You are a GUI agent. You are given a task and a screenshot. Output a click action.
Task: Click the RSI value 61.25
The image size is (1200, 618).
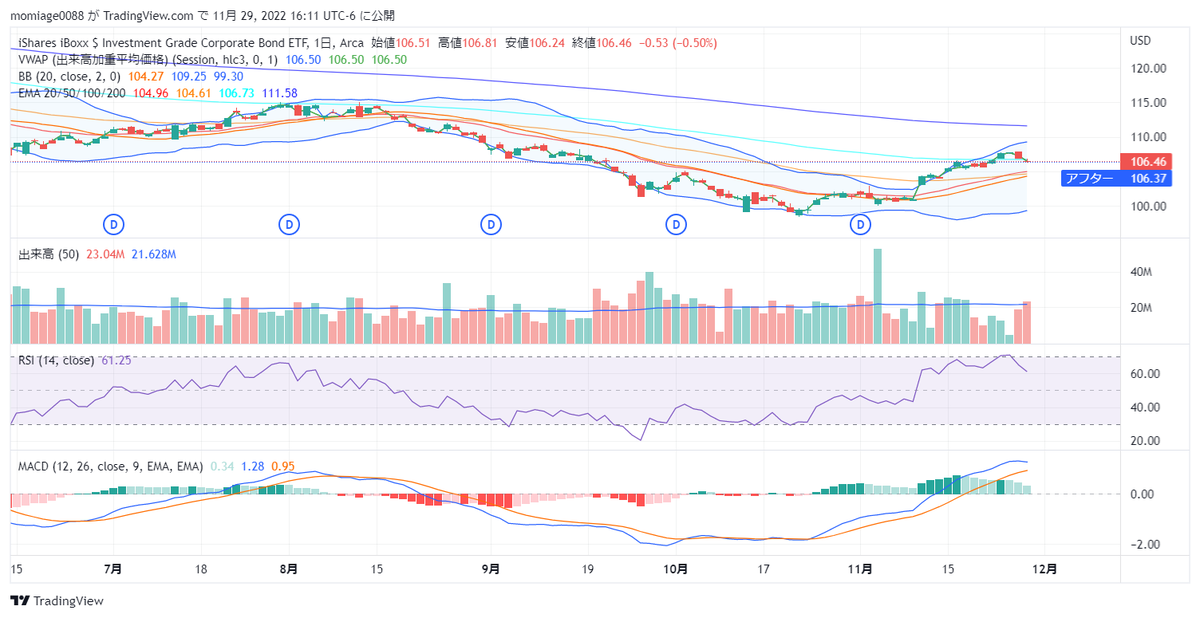click(116, 360)
